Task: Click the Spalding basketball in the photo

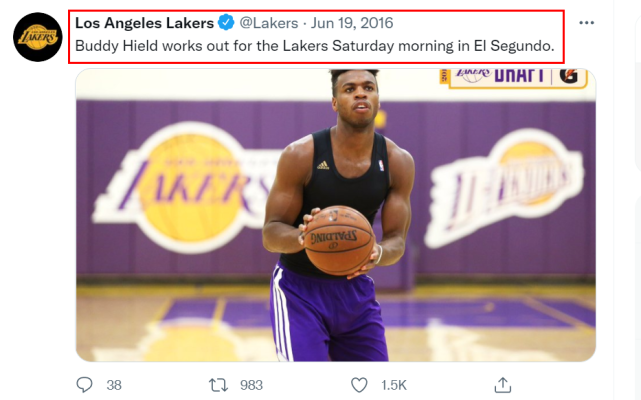Action: tap(339, 240)
